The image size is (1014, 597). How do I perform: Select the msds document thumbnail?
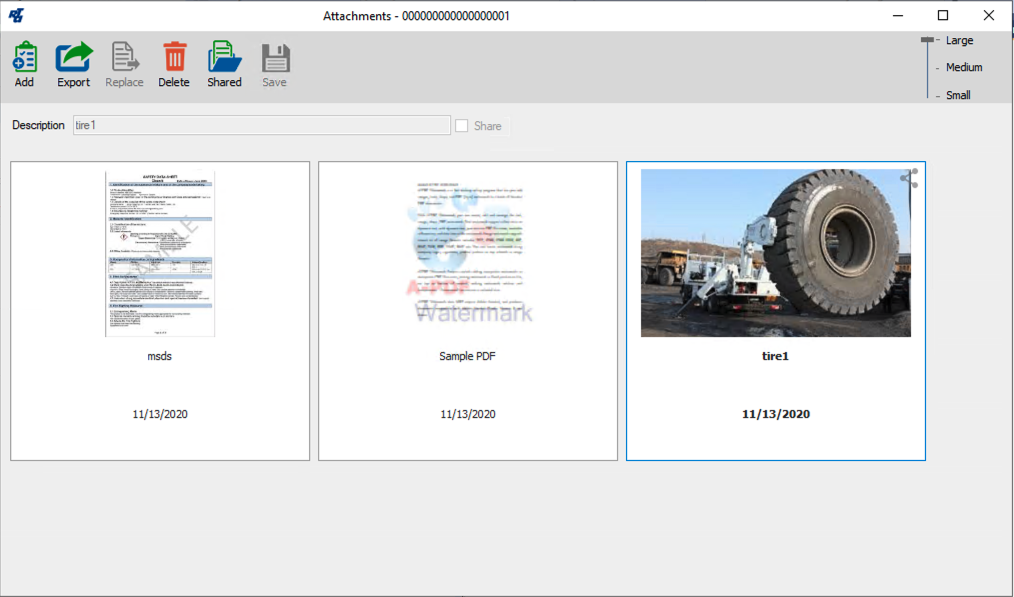tap(160, 253)
